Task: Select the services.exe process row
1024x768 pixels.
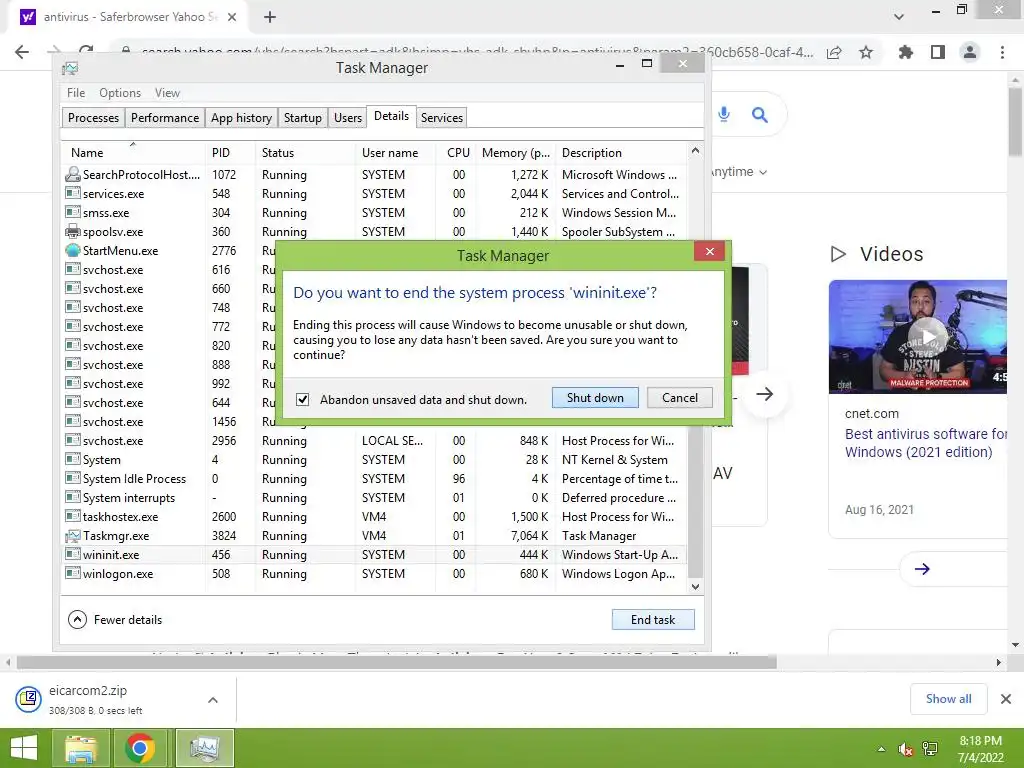Action: 374,194
